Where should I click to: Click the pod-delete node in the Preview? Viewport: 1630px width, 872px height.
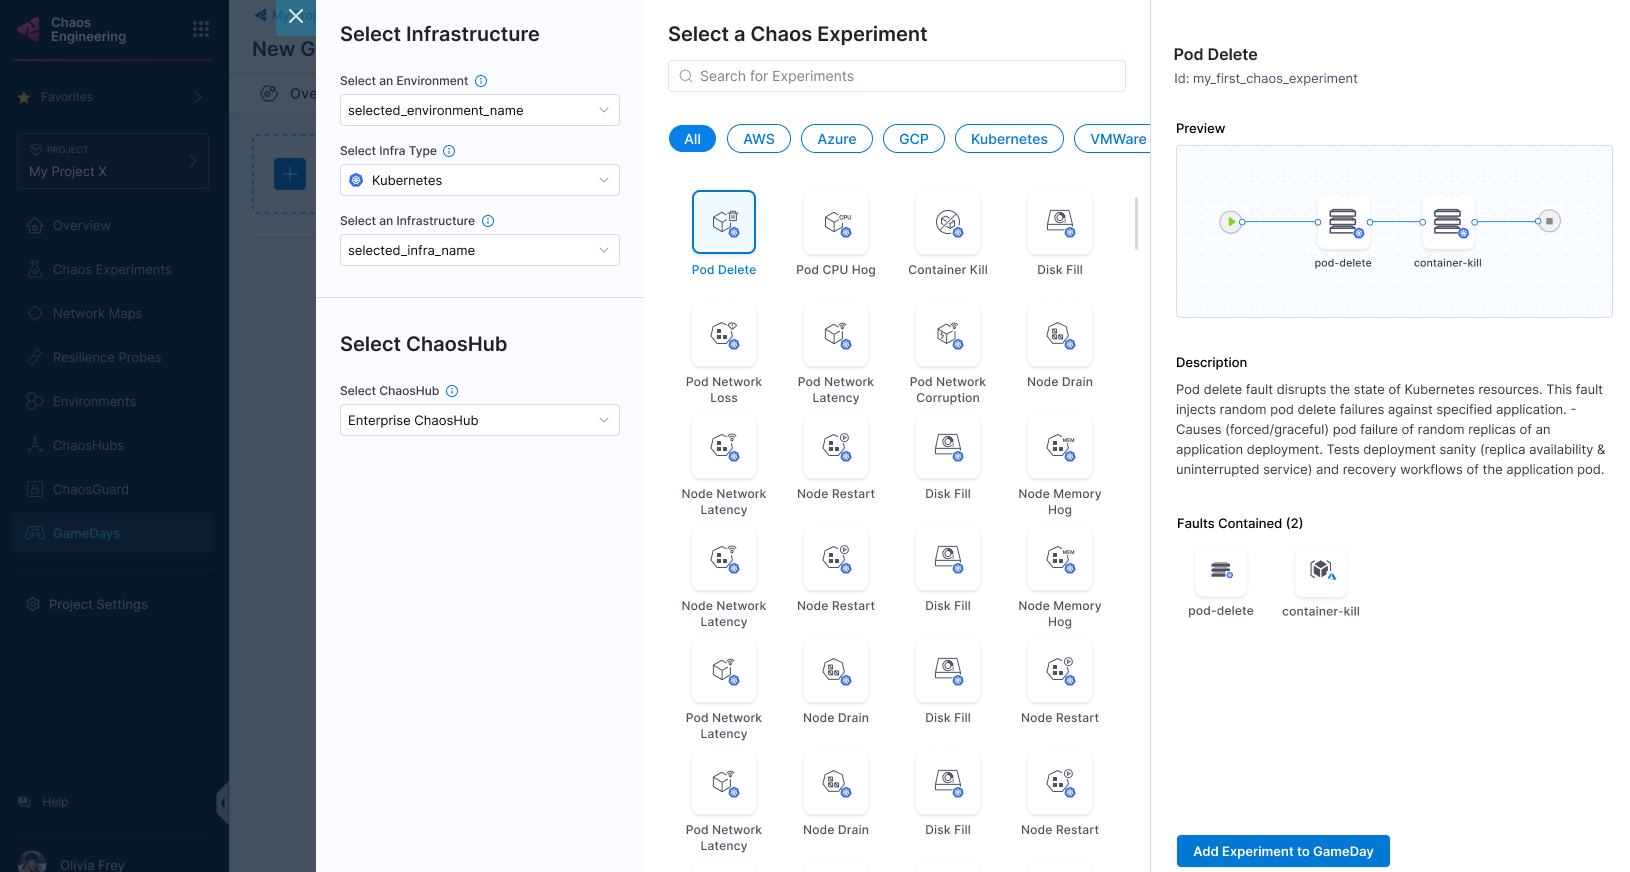(1343, 222)
